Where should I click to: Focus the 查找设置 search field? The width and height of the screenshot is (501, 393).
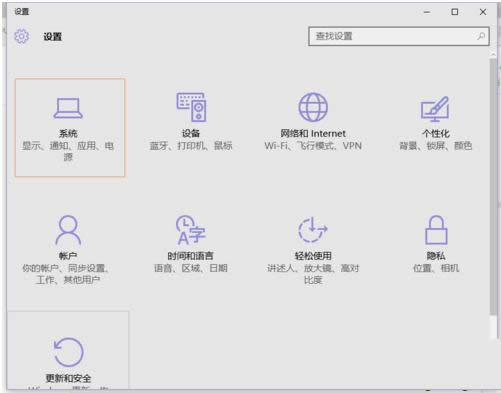tap(399, 36)
